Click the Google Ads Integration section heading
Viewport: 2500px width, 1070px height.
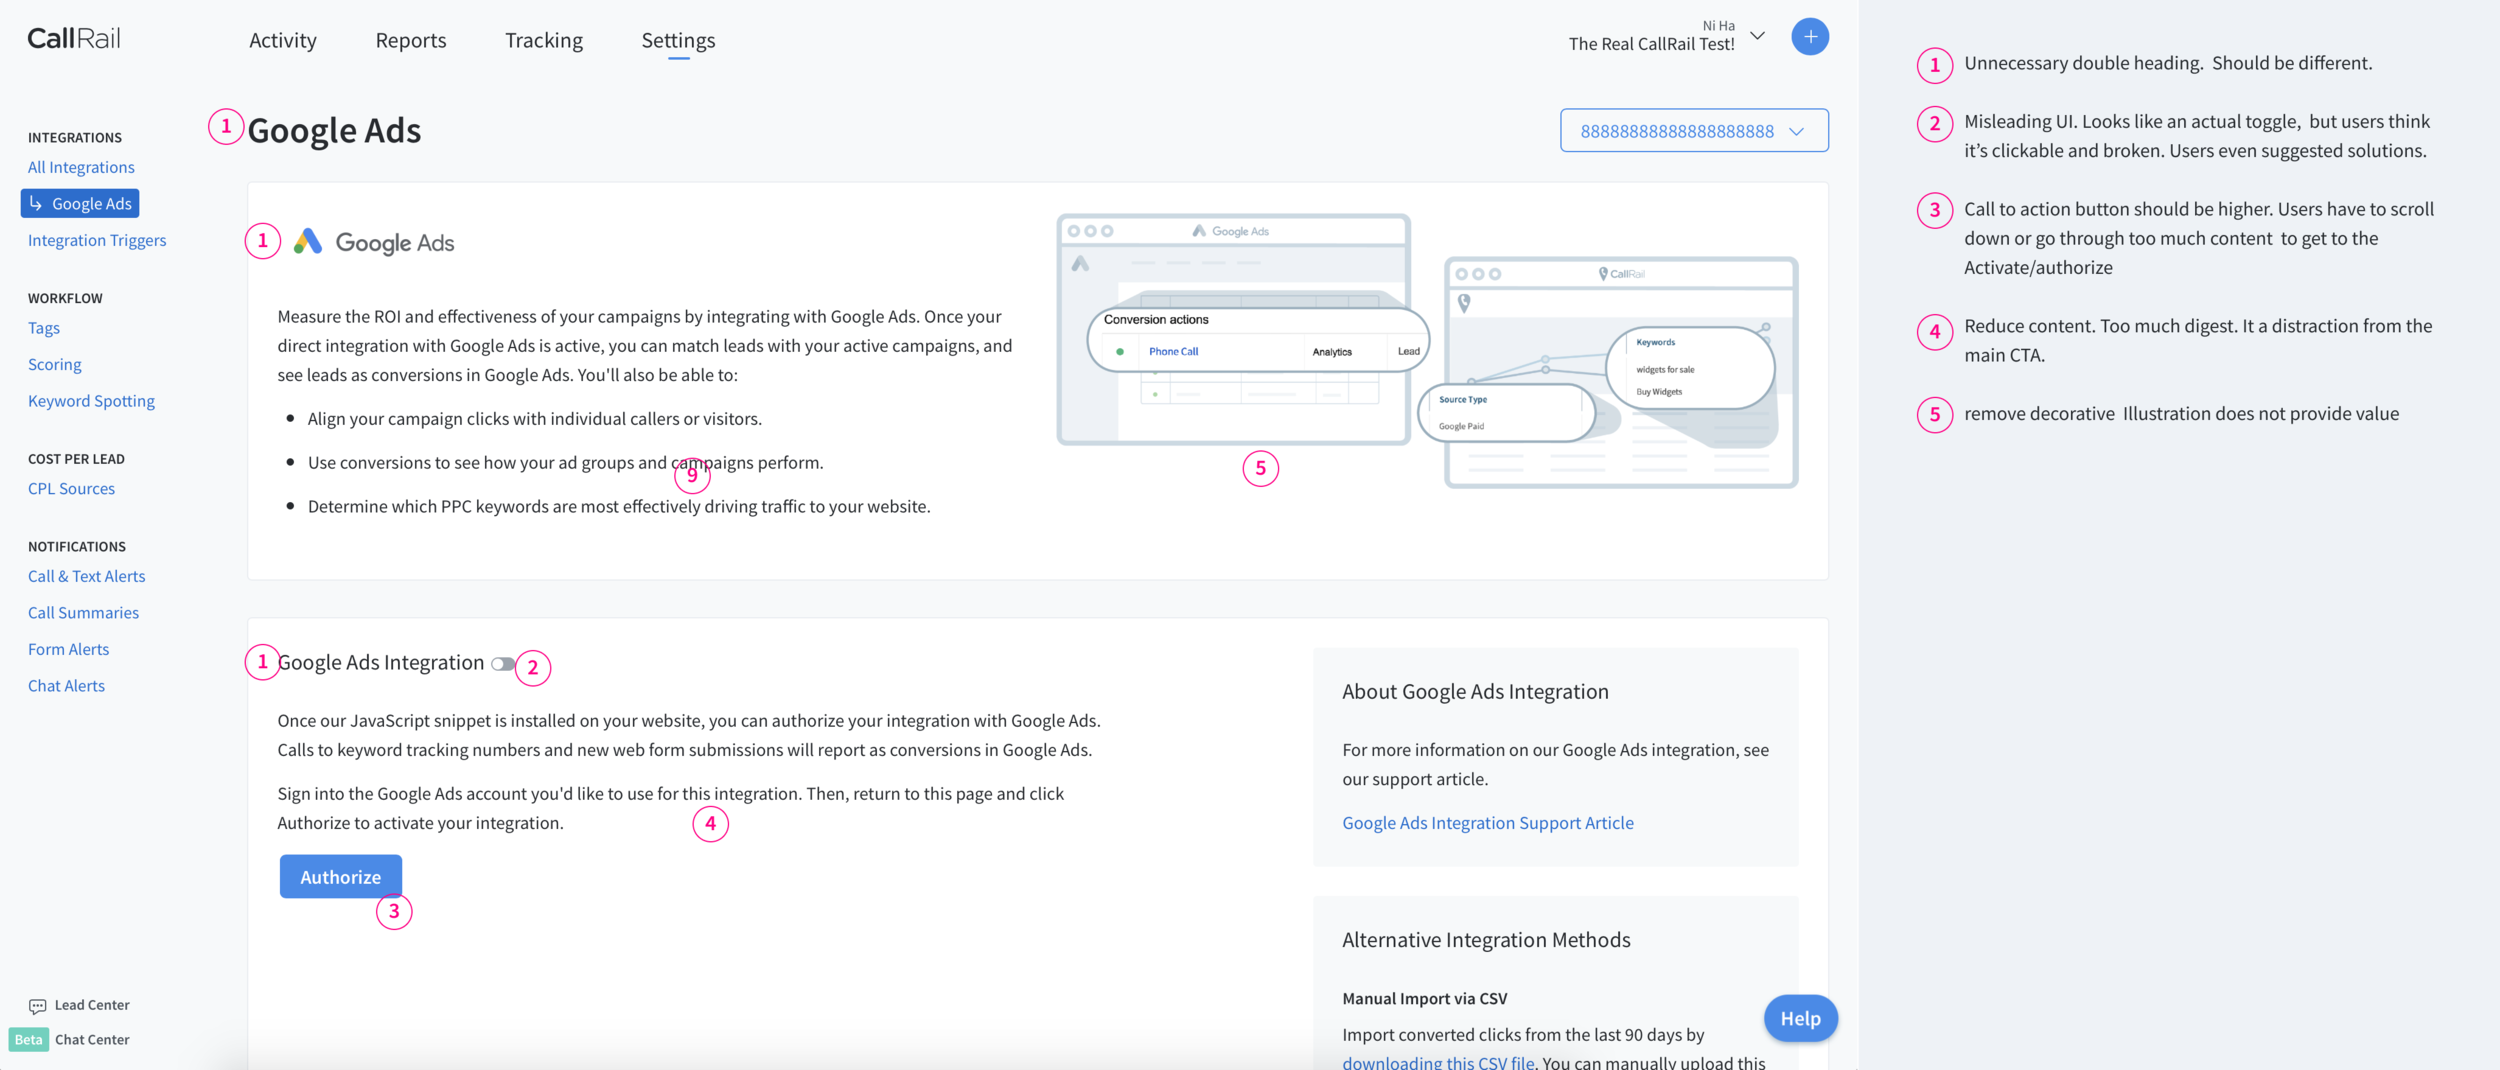point(381,663)
